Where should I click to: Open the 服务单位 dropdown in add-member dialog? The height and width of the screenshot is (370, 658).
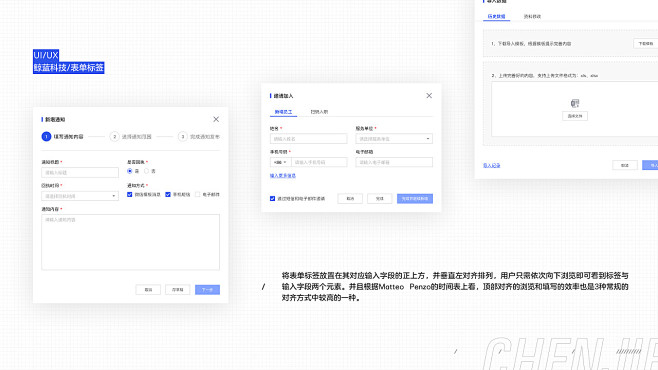point(394,138)
